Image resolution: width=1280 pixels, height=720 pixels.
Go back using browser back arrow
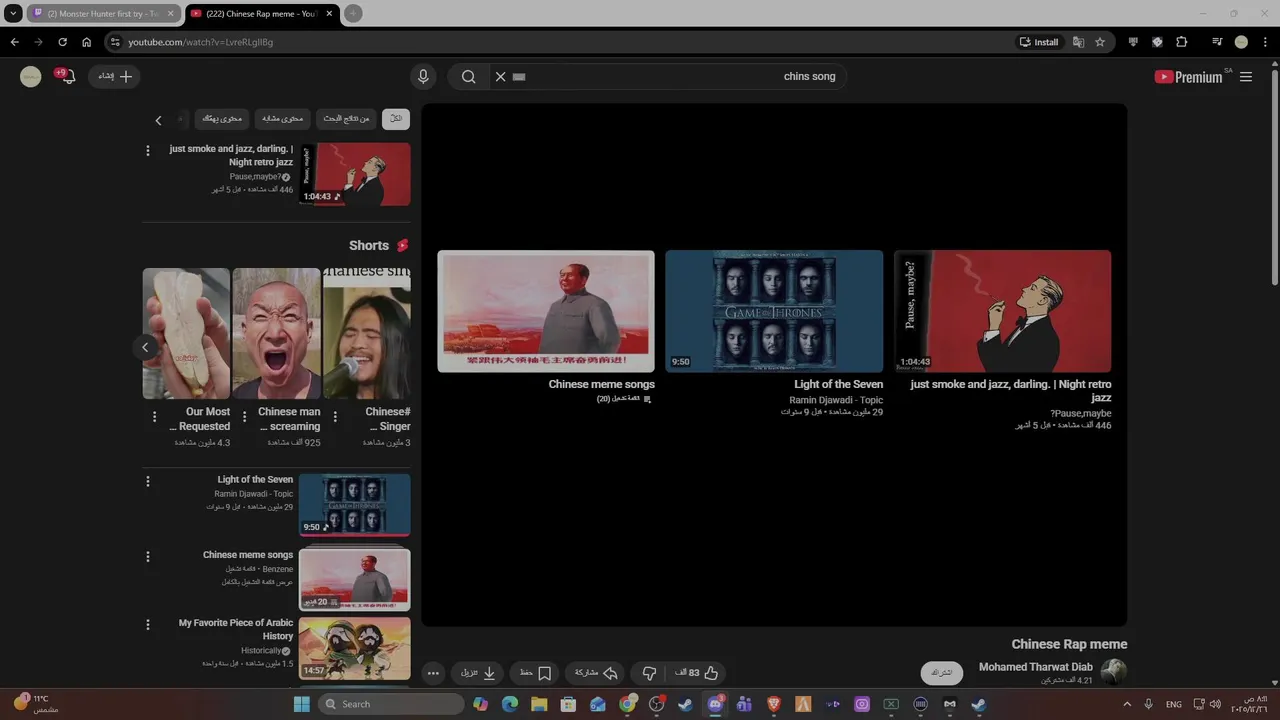14,42
